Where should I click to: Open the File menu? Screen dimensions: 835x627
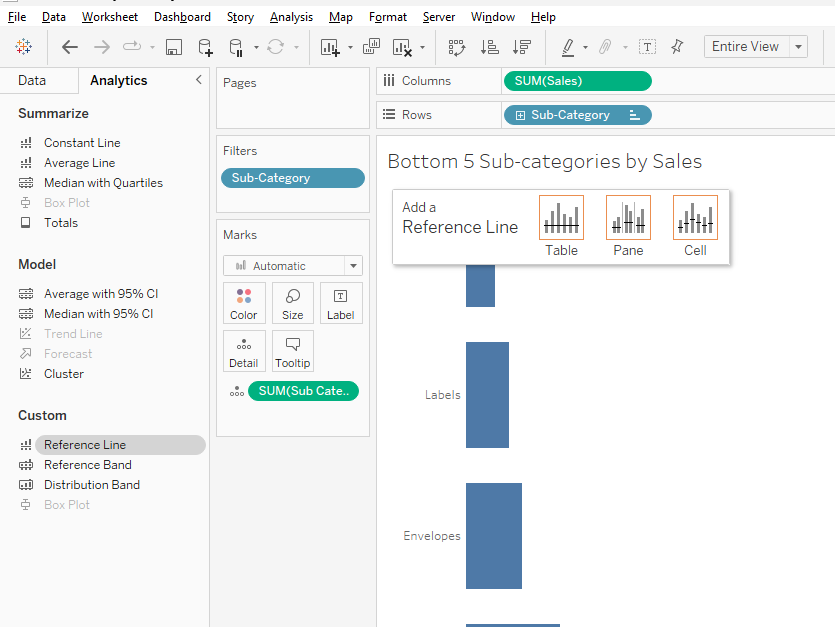(17, 17)
